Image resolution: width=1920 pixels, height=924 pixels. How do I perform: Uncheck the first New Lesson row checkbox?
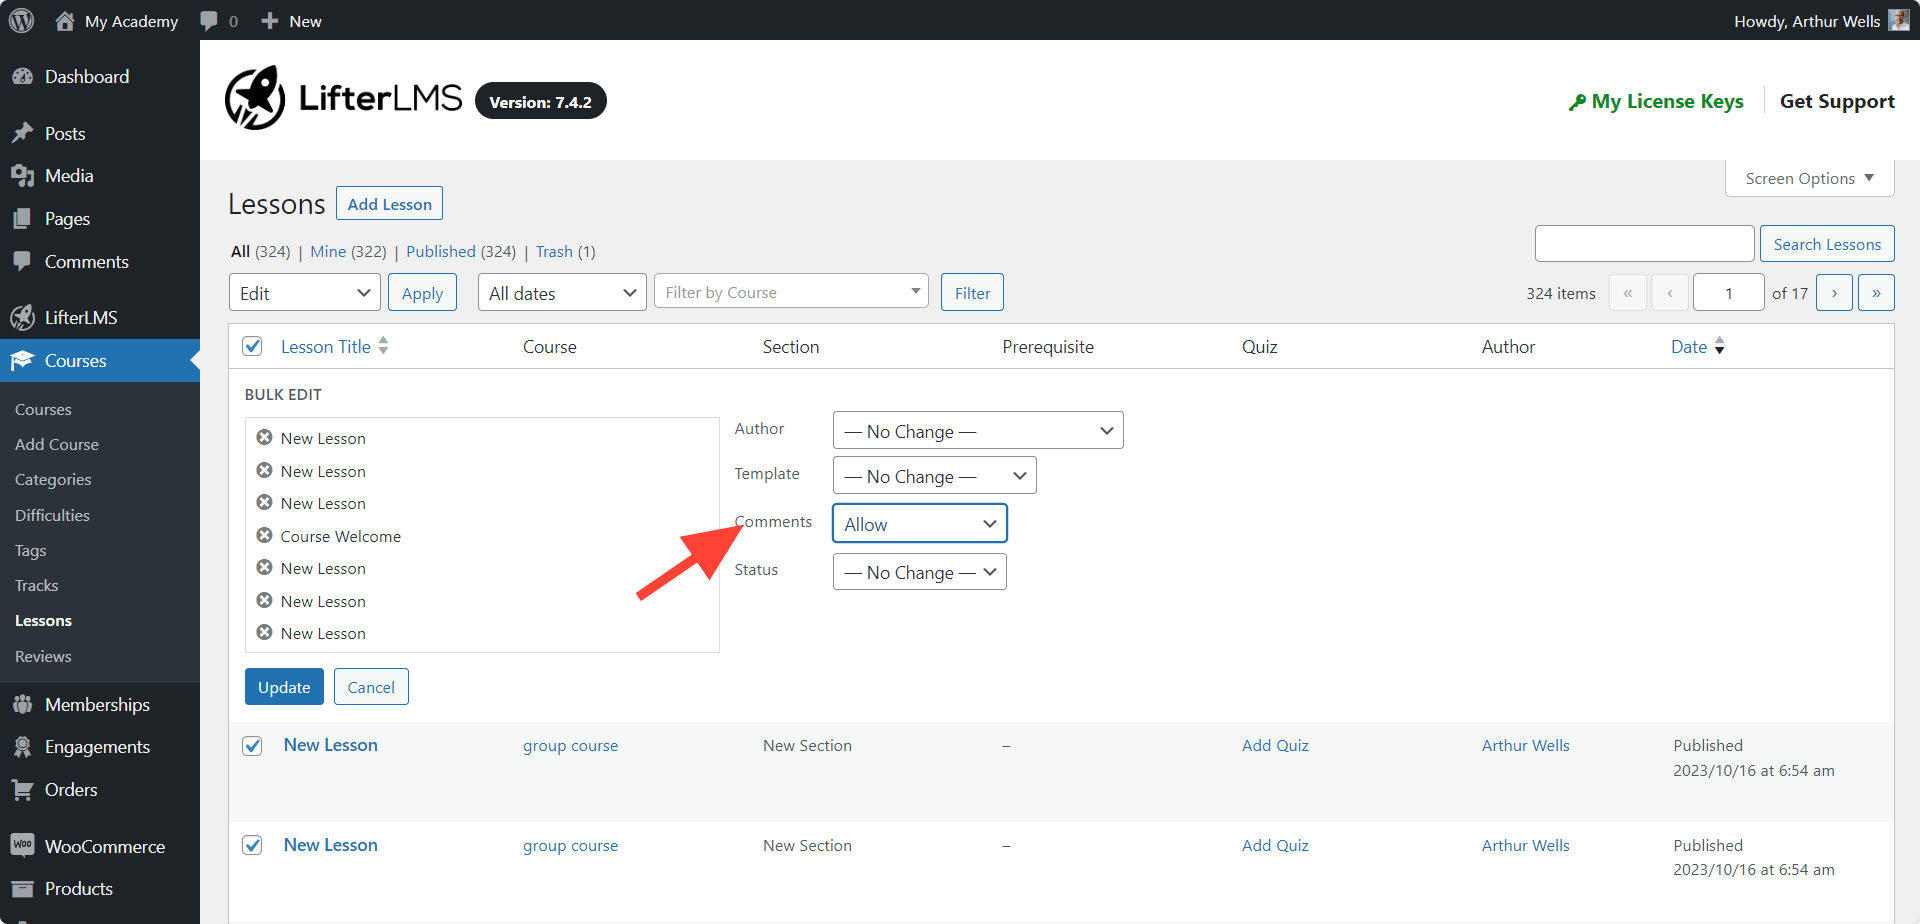click(x=253, y=746)
